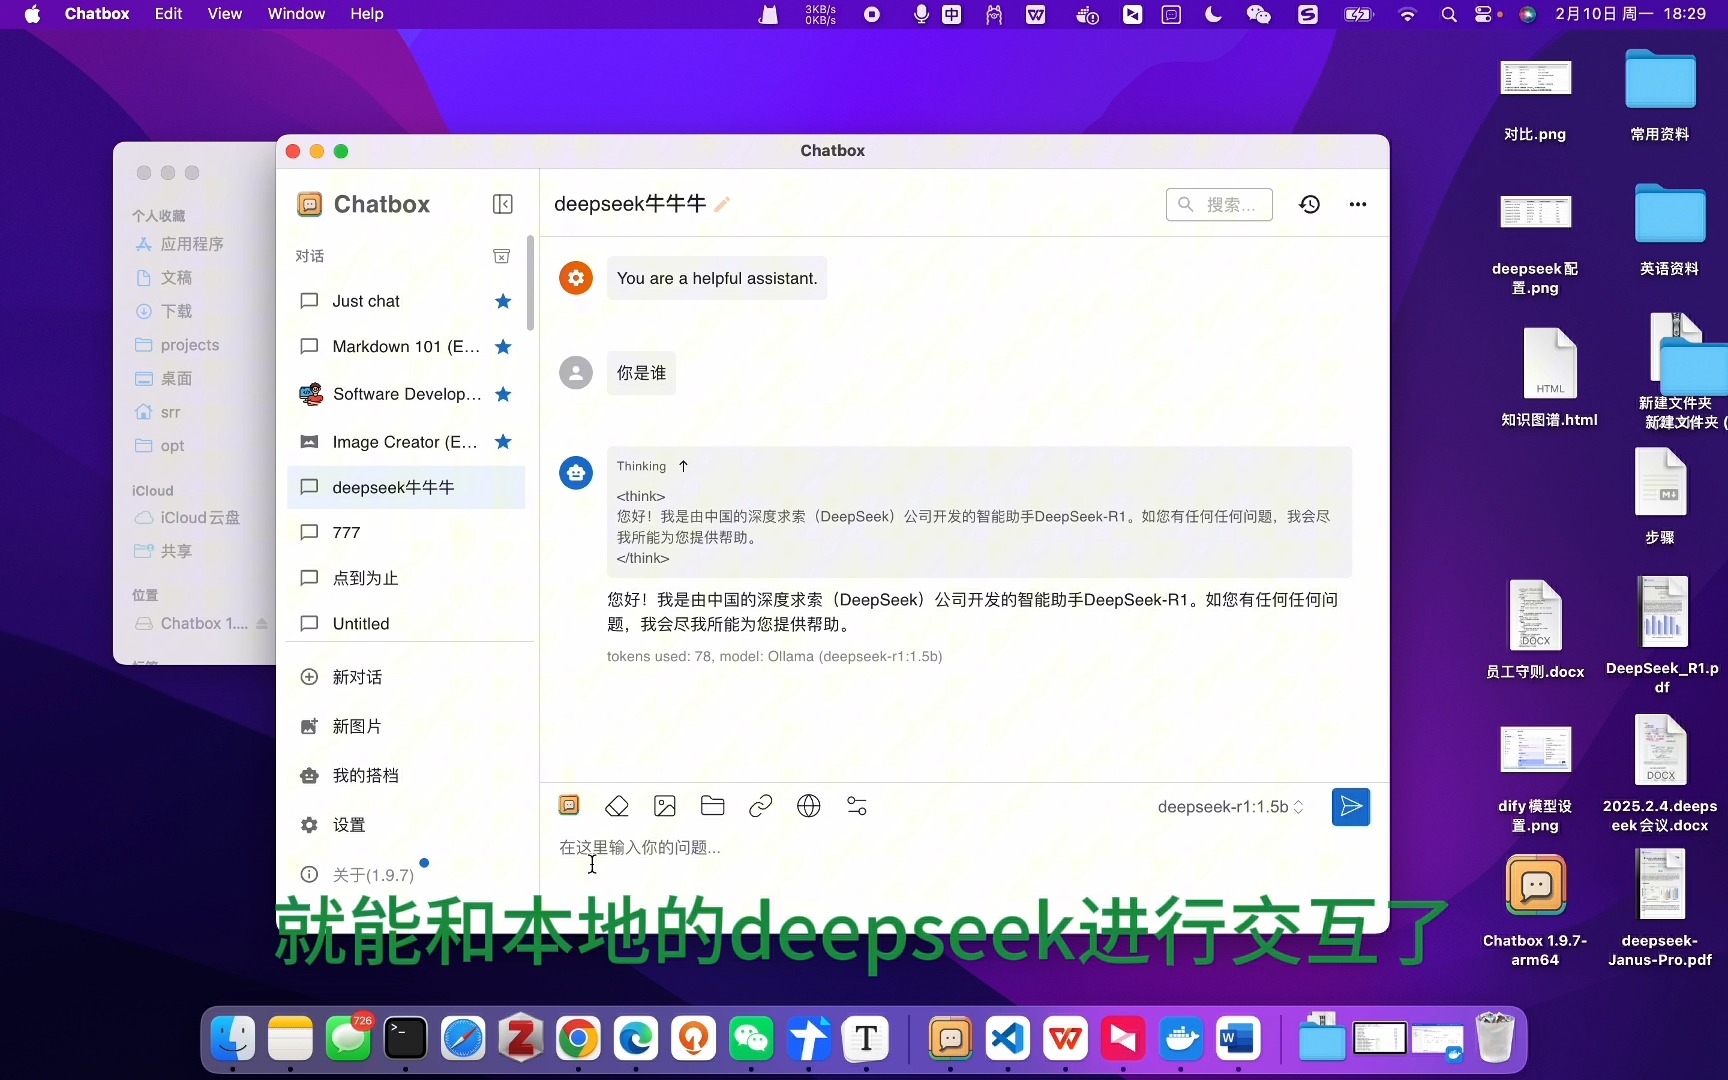Attach a file using the folder icon
The width and height of the screenshot is (1728, 1080).
click(x=713, y=806)
